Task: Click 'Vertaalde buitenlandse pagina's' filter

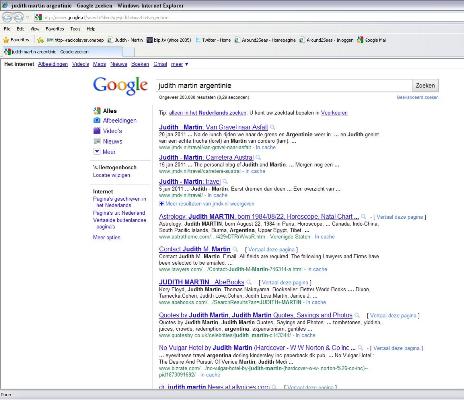Action: coord(119,223)
